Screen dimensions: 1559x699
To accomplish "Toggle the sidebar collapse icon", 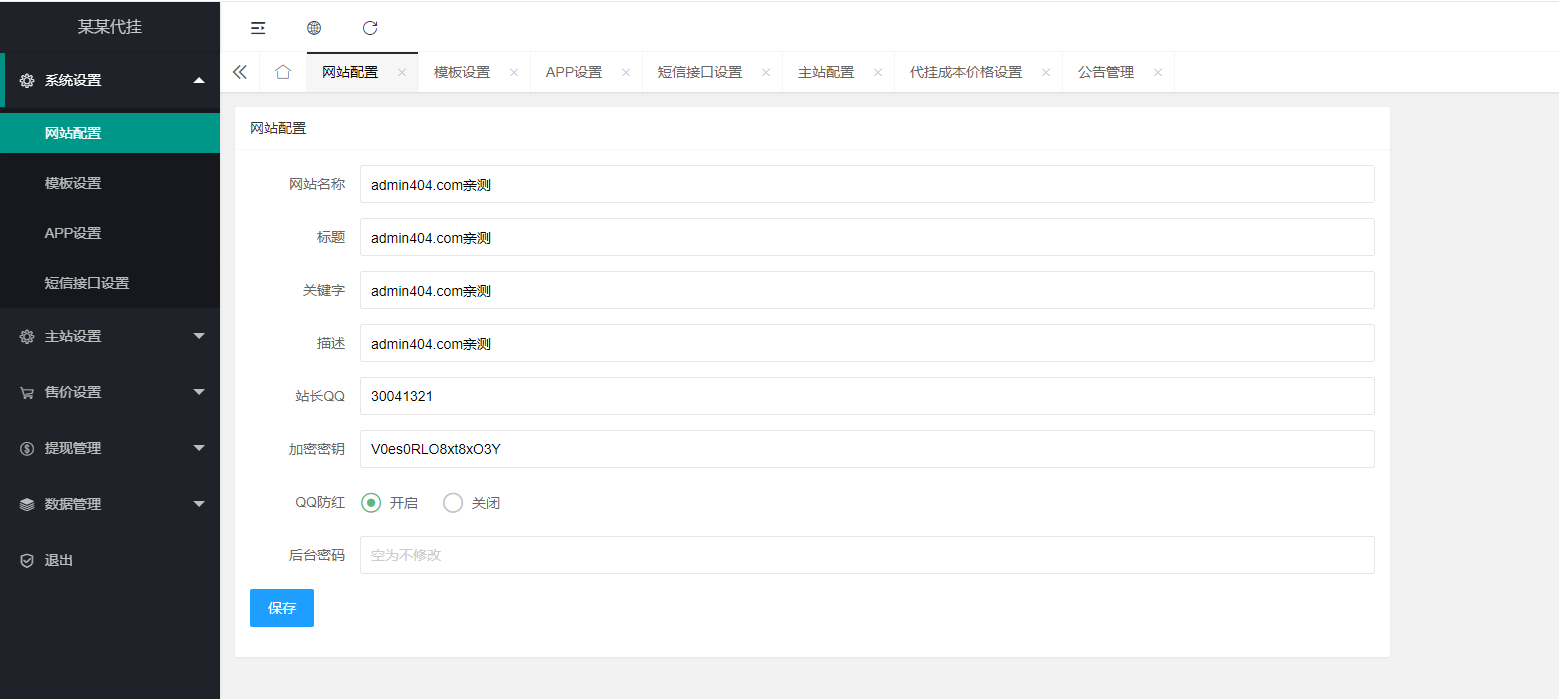I will (258, 28).
